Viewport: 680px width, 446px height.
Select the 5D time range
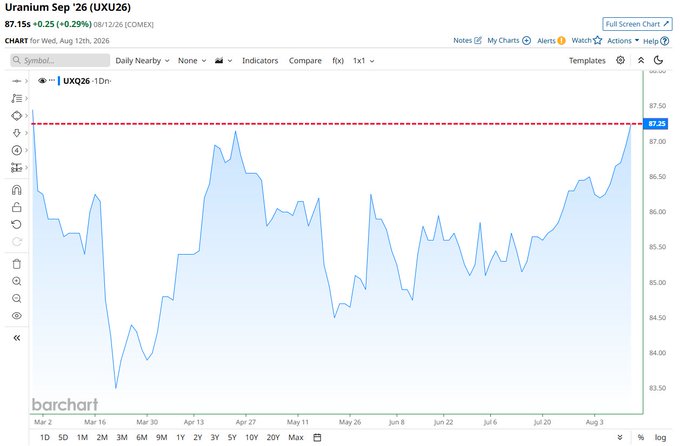(x=63, y=437)
